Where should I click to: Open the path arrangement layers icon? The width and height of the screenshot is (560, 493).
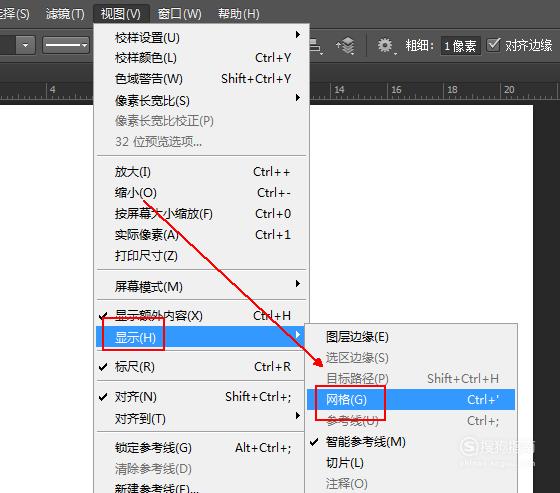[x=345, y=46]
